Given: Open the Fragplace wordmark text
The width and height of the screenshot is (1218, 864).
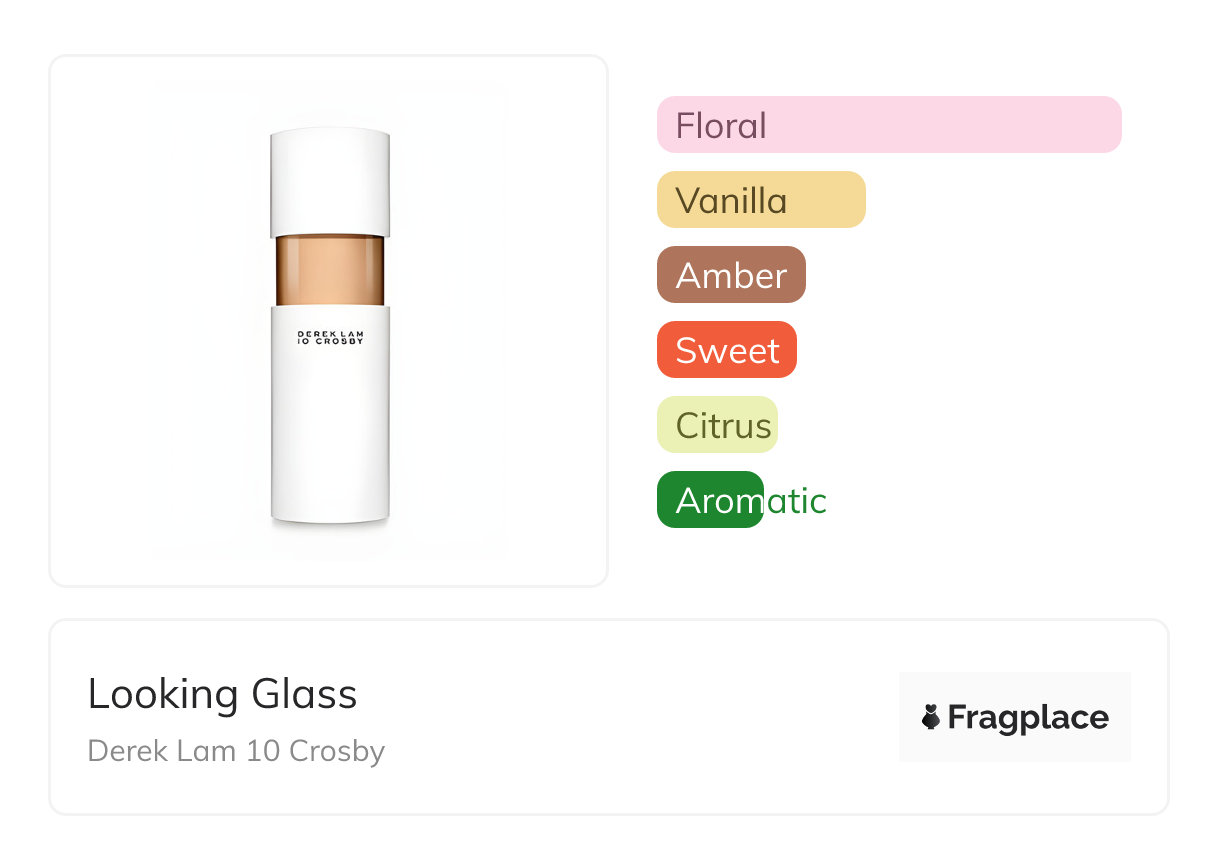Looking at the screenshot, I should pyautogui.click(x=1028, y=718).
